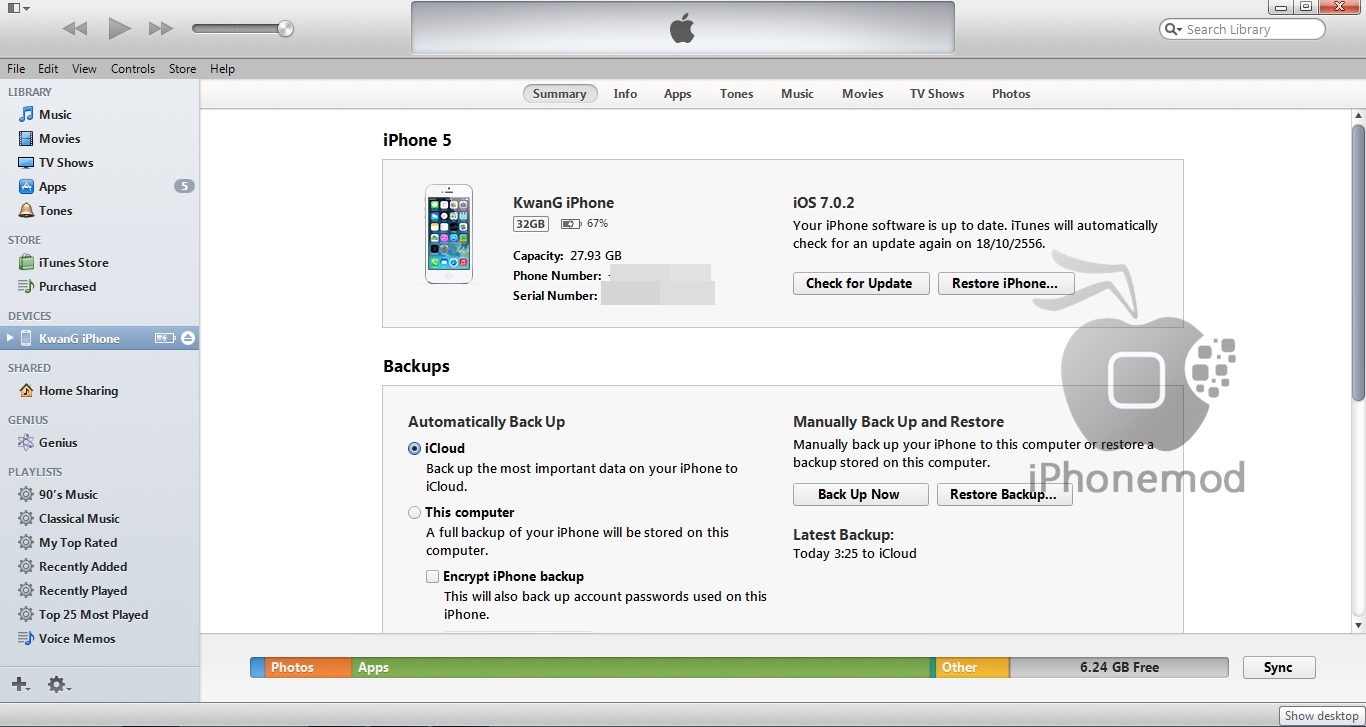The image size is (1366, 727).
Task: Click the Play button in playback controls
Action: pos(119,29)
